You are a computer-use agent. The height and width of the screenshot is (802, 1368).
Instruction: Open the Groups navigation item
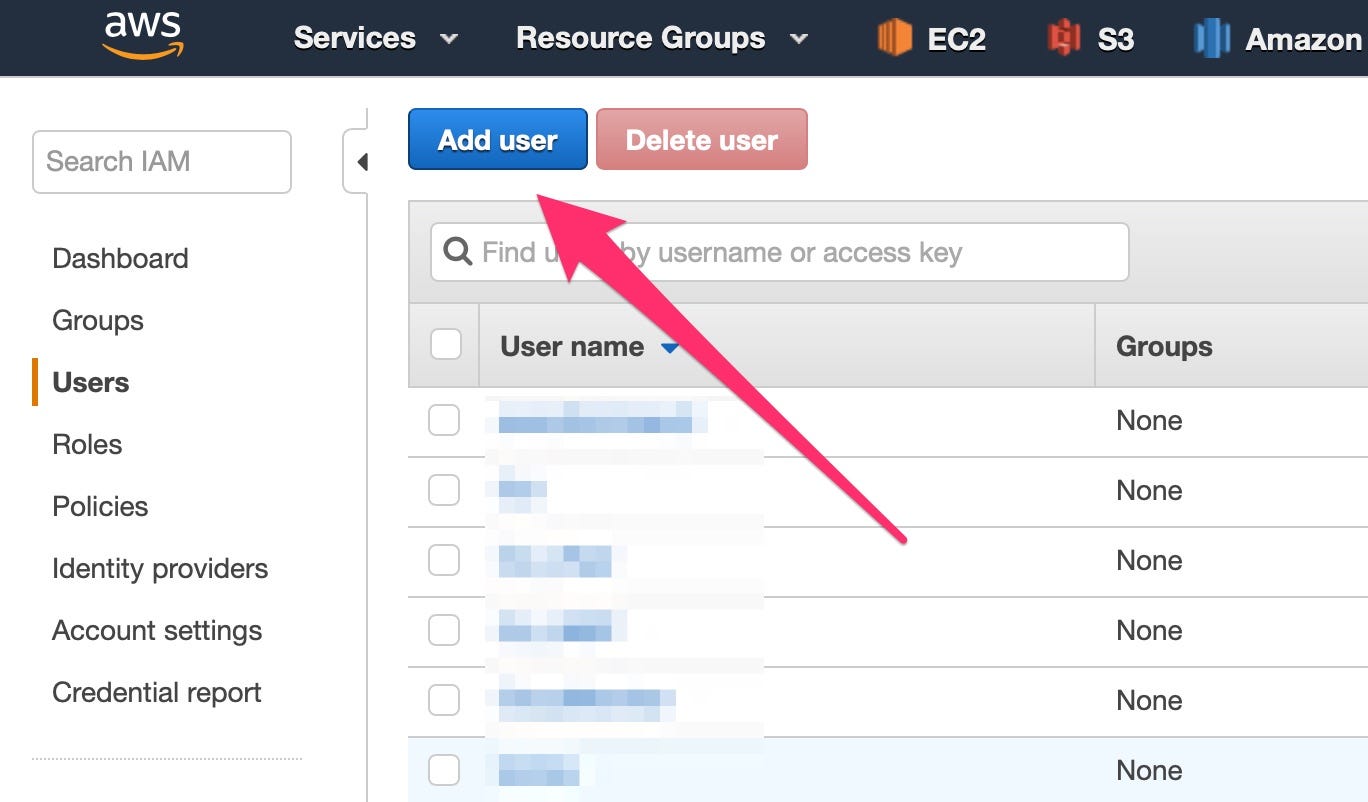click(x=98, y=320)
